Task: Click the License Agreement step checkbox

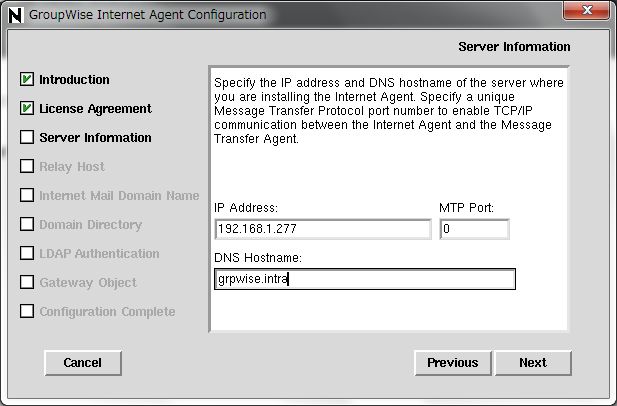Action: (x=27, y=108)
